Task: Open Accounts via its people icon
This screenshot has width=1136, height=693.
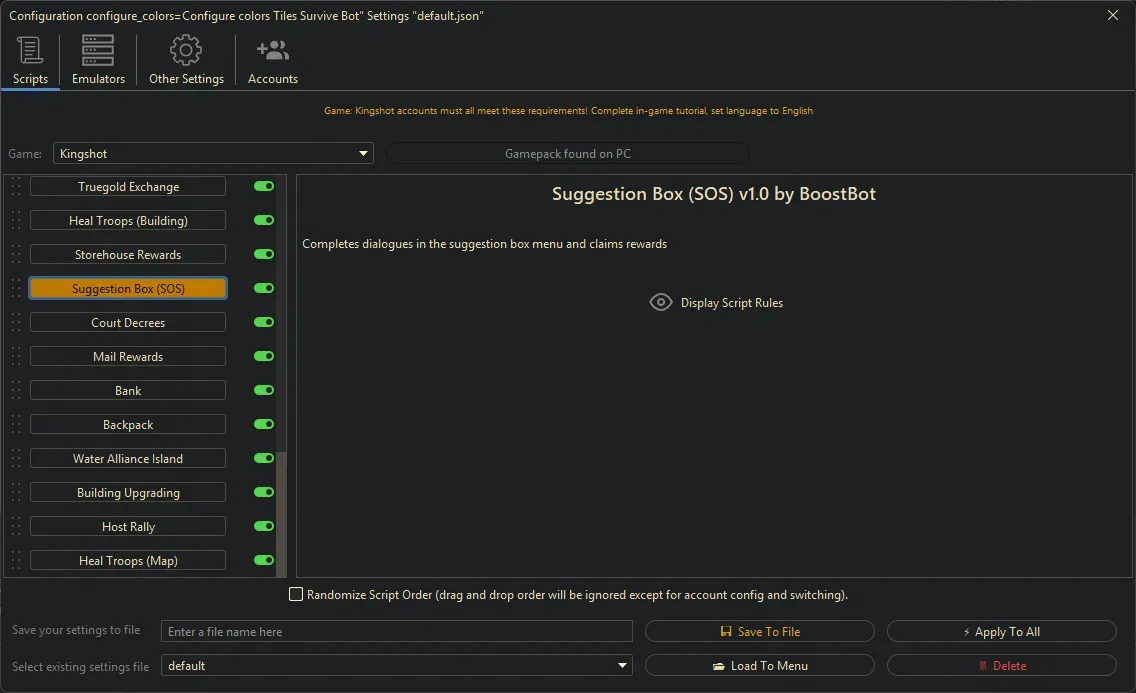Action: pyautogui.click(x=272, y=49)
